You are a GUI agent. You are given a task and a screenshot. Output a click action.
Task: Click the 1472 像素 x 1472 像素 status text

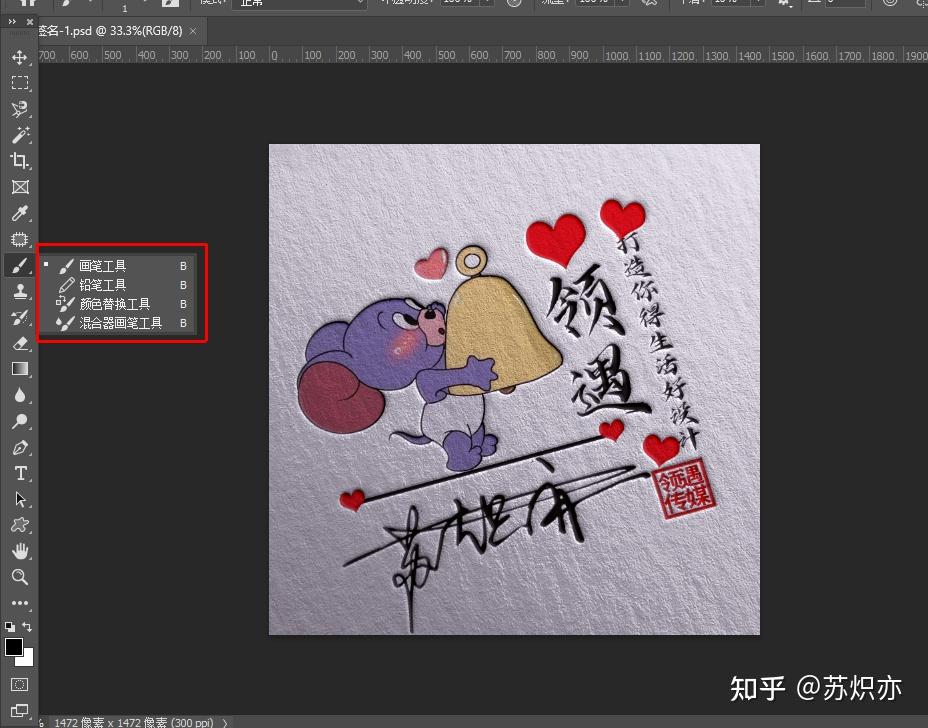click(134, 723)
